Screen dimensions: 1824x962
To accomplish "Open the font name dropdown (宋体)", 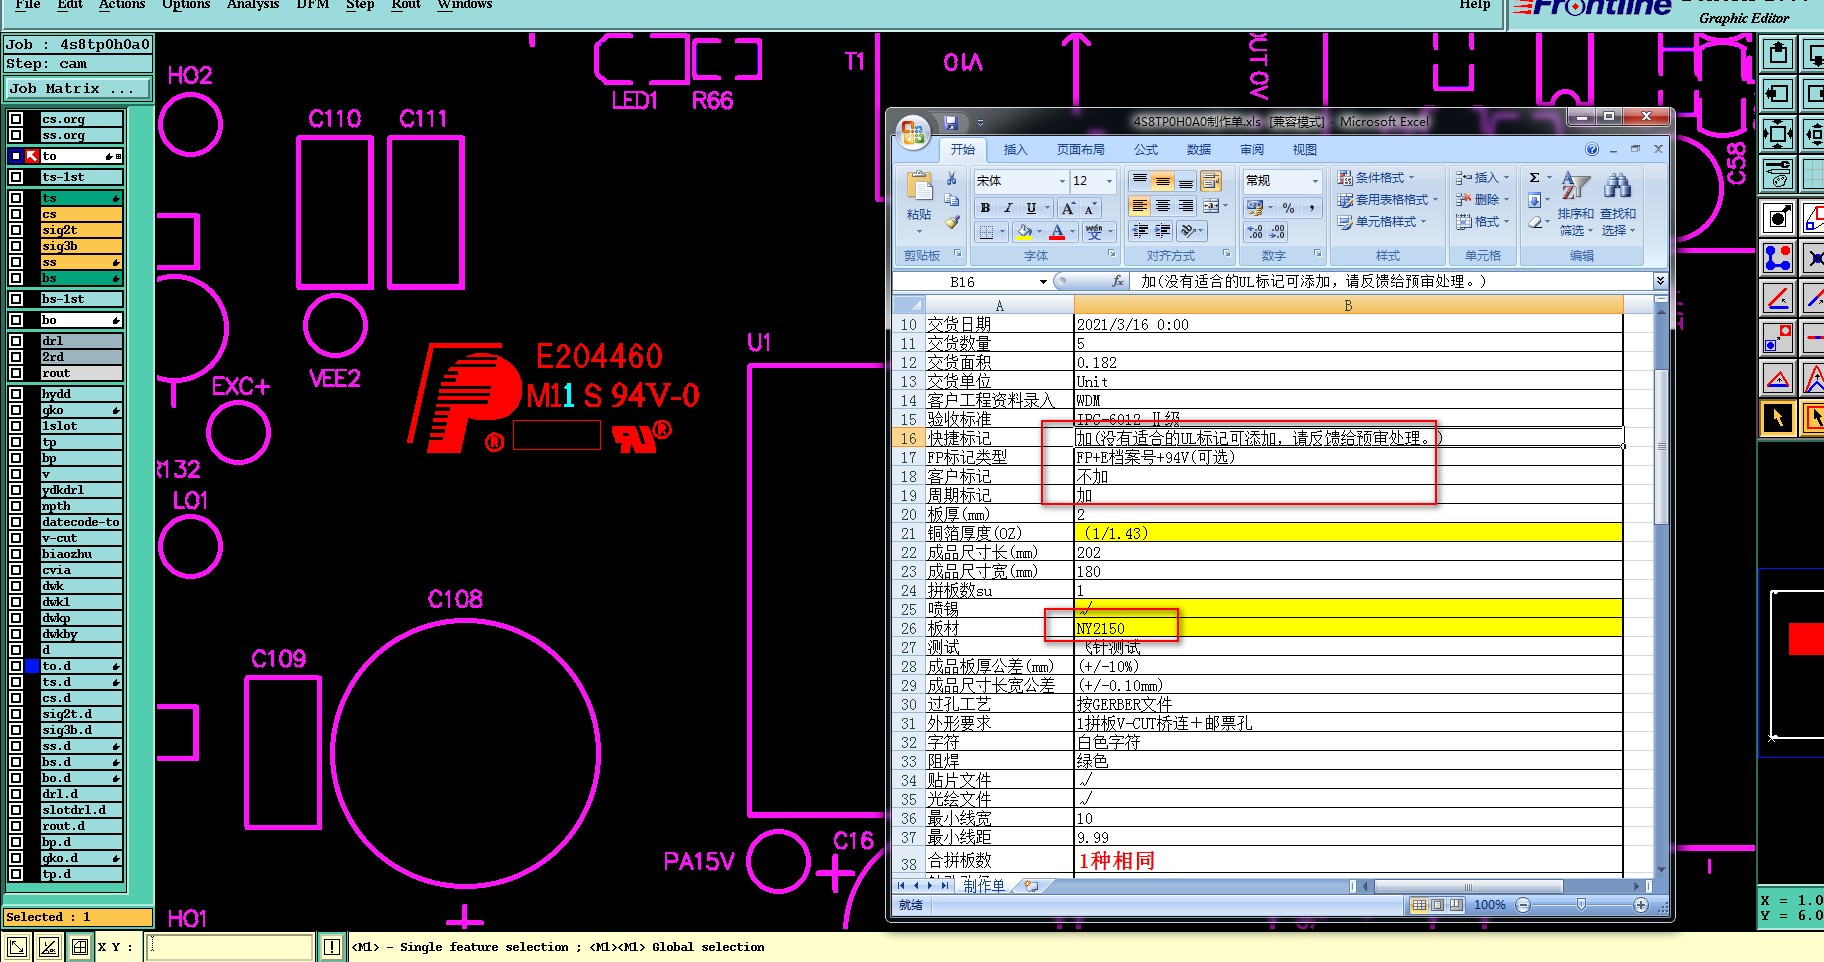I will [x=1062, y=181].
